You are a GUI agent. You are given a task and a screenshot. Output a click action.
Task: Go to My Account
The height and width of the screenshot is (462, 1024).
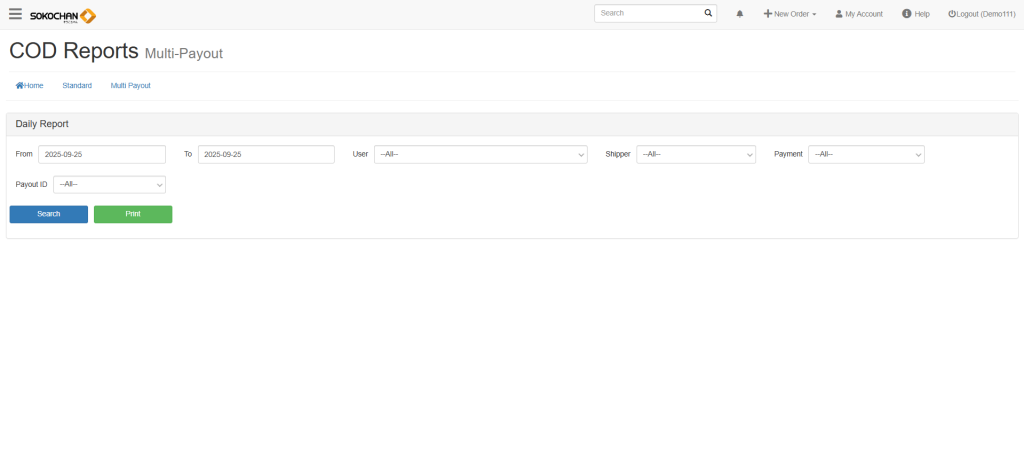click(x=859, y=14)
